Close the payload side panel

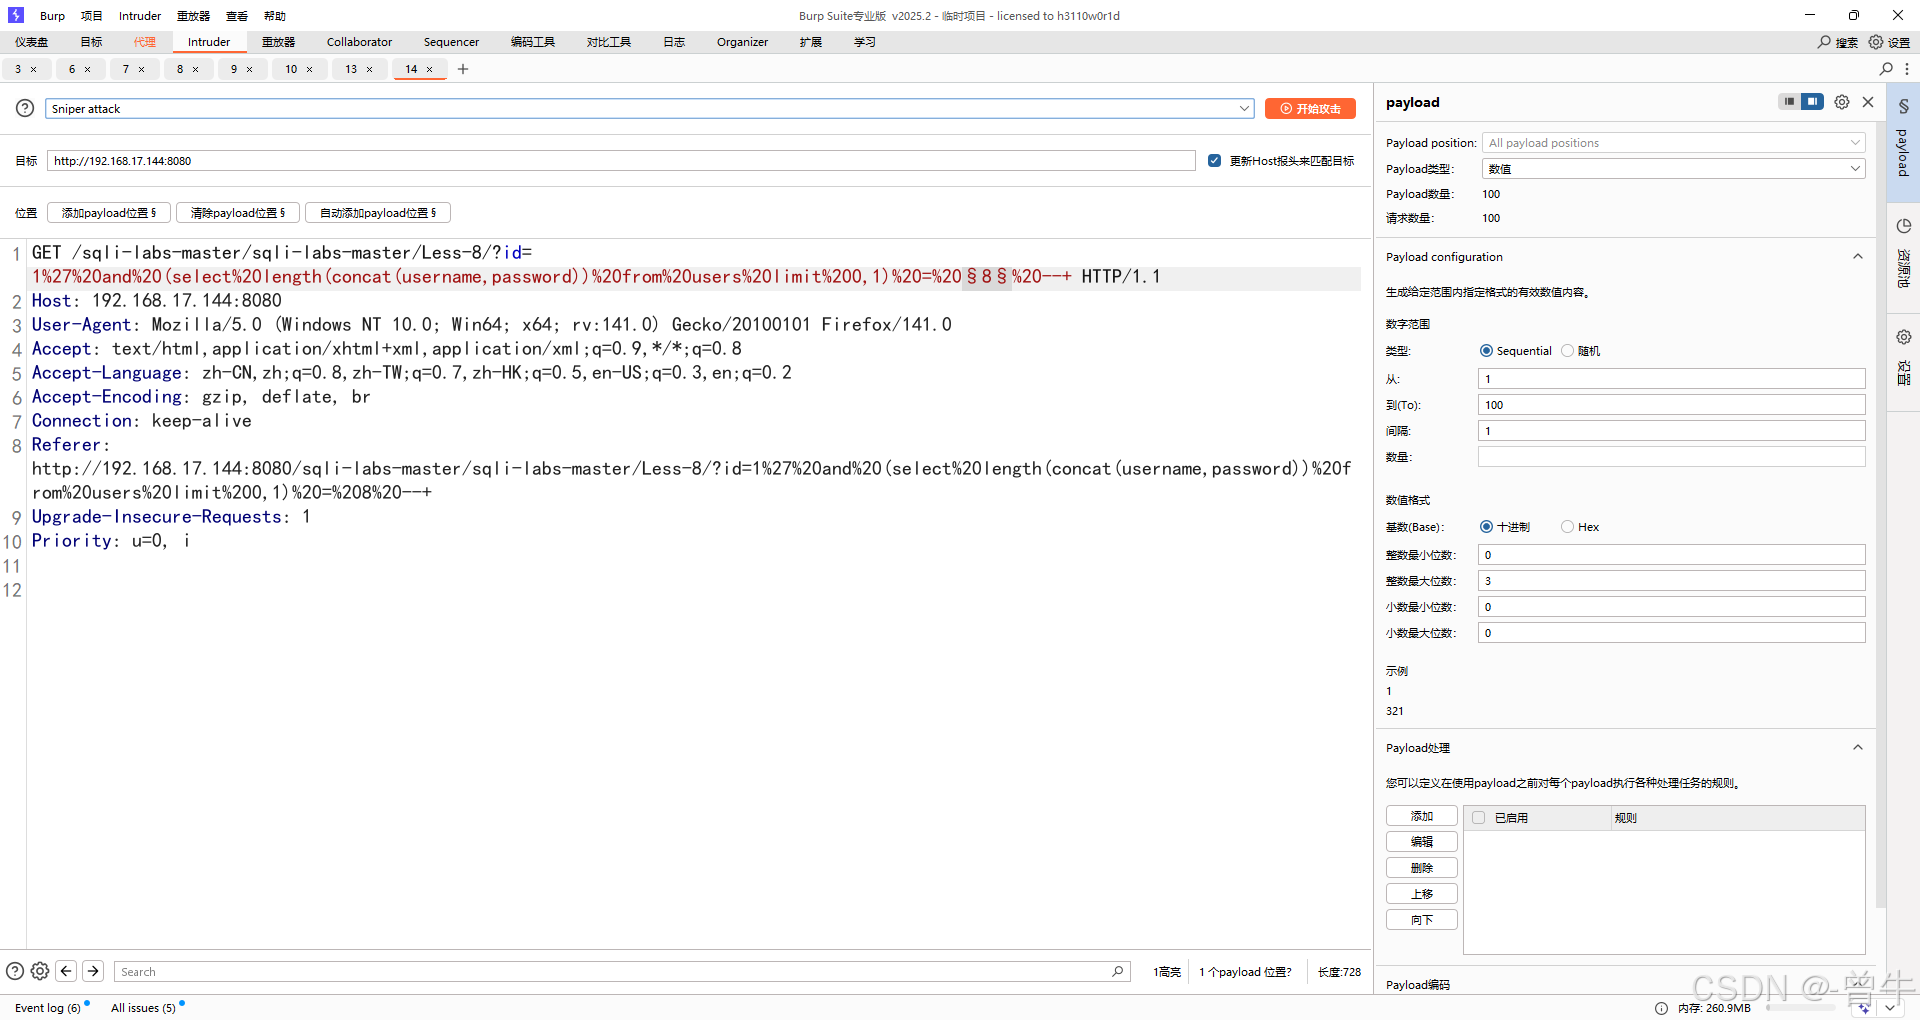(1868, 102)
